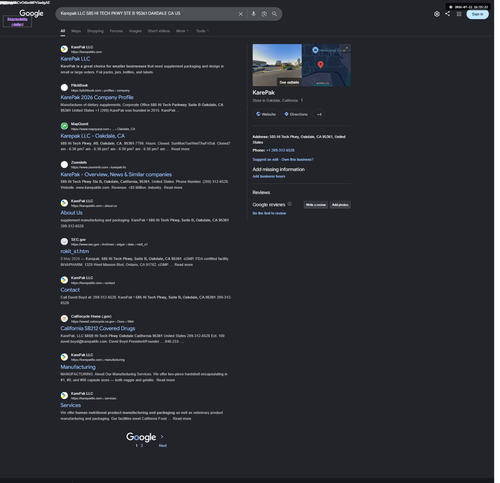The image size is (500, 483).
Task: Expand the More search filters dropdown
Action: (182, 31)
